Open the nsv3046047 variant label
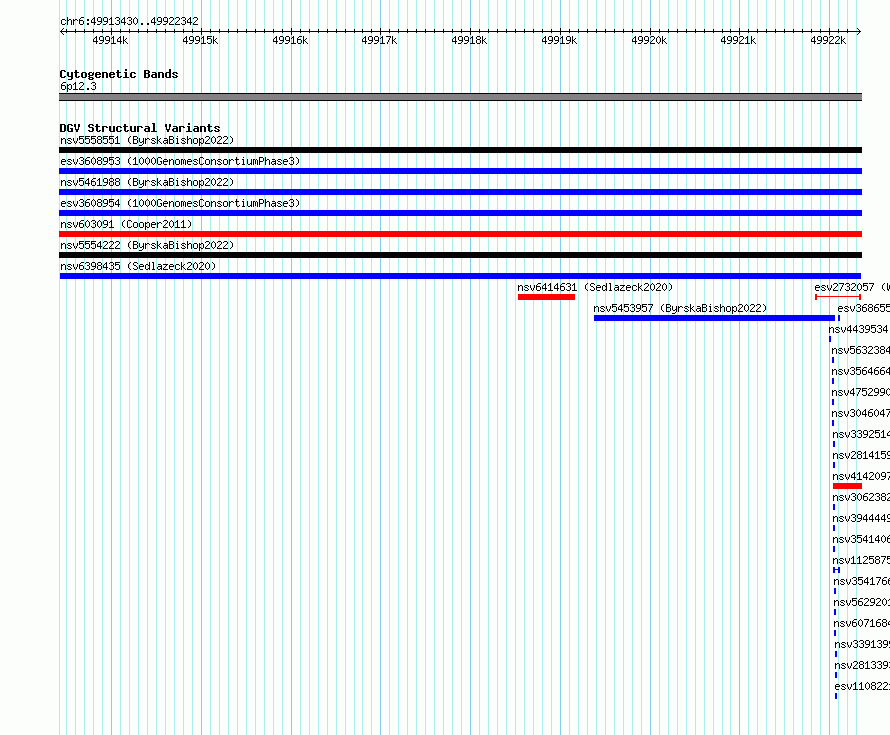 860,413
